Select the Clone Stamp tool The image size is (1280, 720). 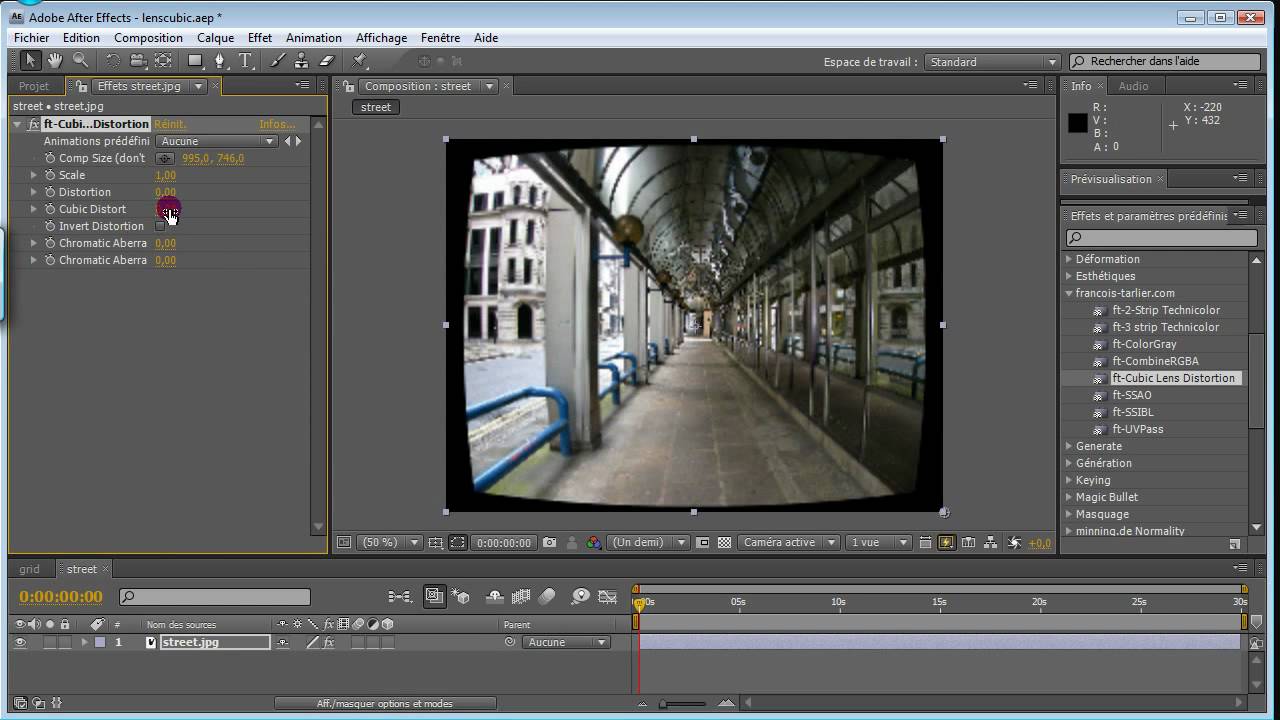click(301, 61)
